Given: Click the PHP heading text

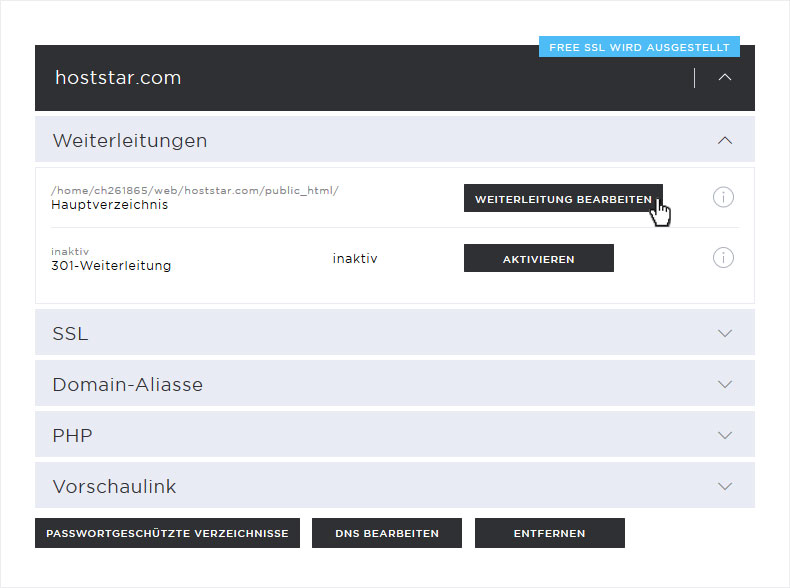Looking at the screenshot, I should click(x=73, y=435).
